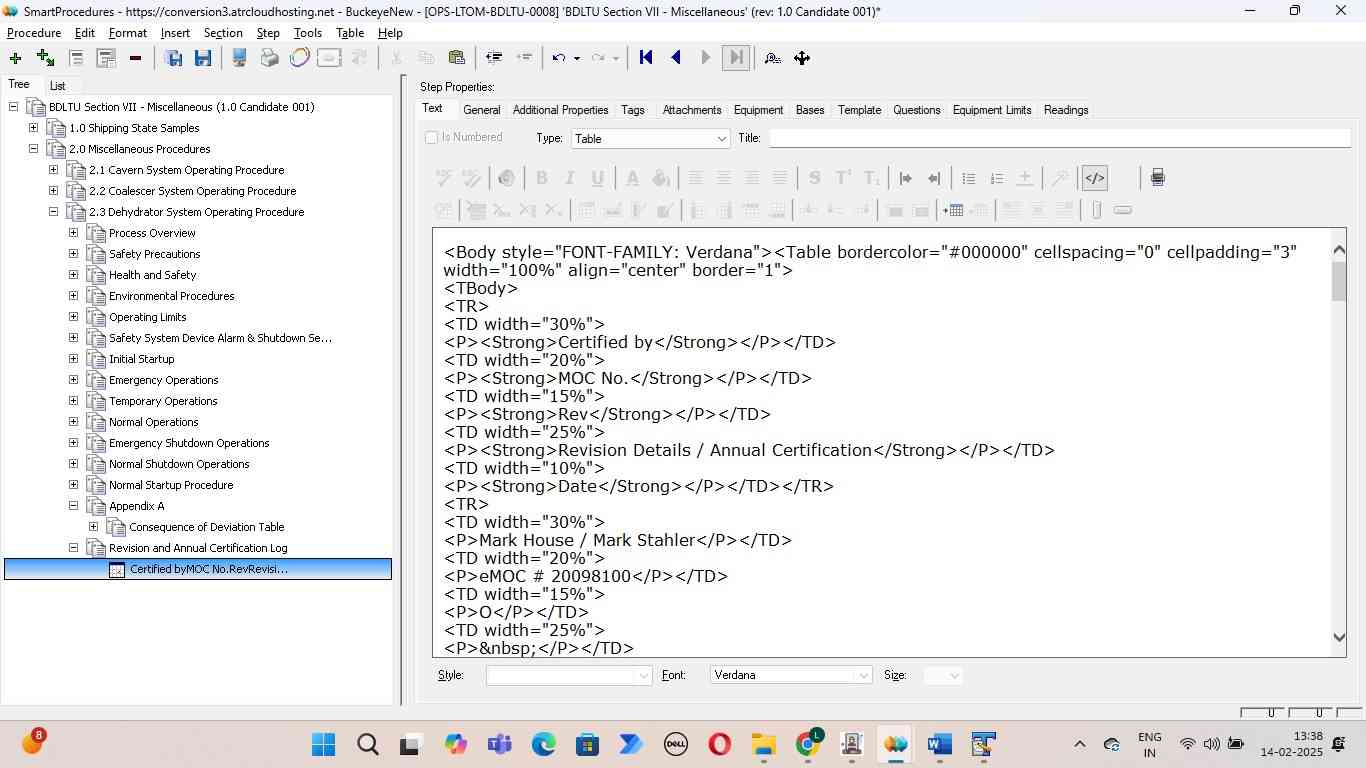Screen dimensions: 1366x768
Task: Collapse the 2.3 Dehydrator System Operating Procedure node
Action: 53,212
